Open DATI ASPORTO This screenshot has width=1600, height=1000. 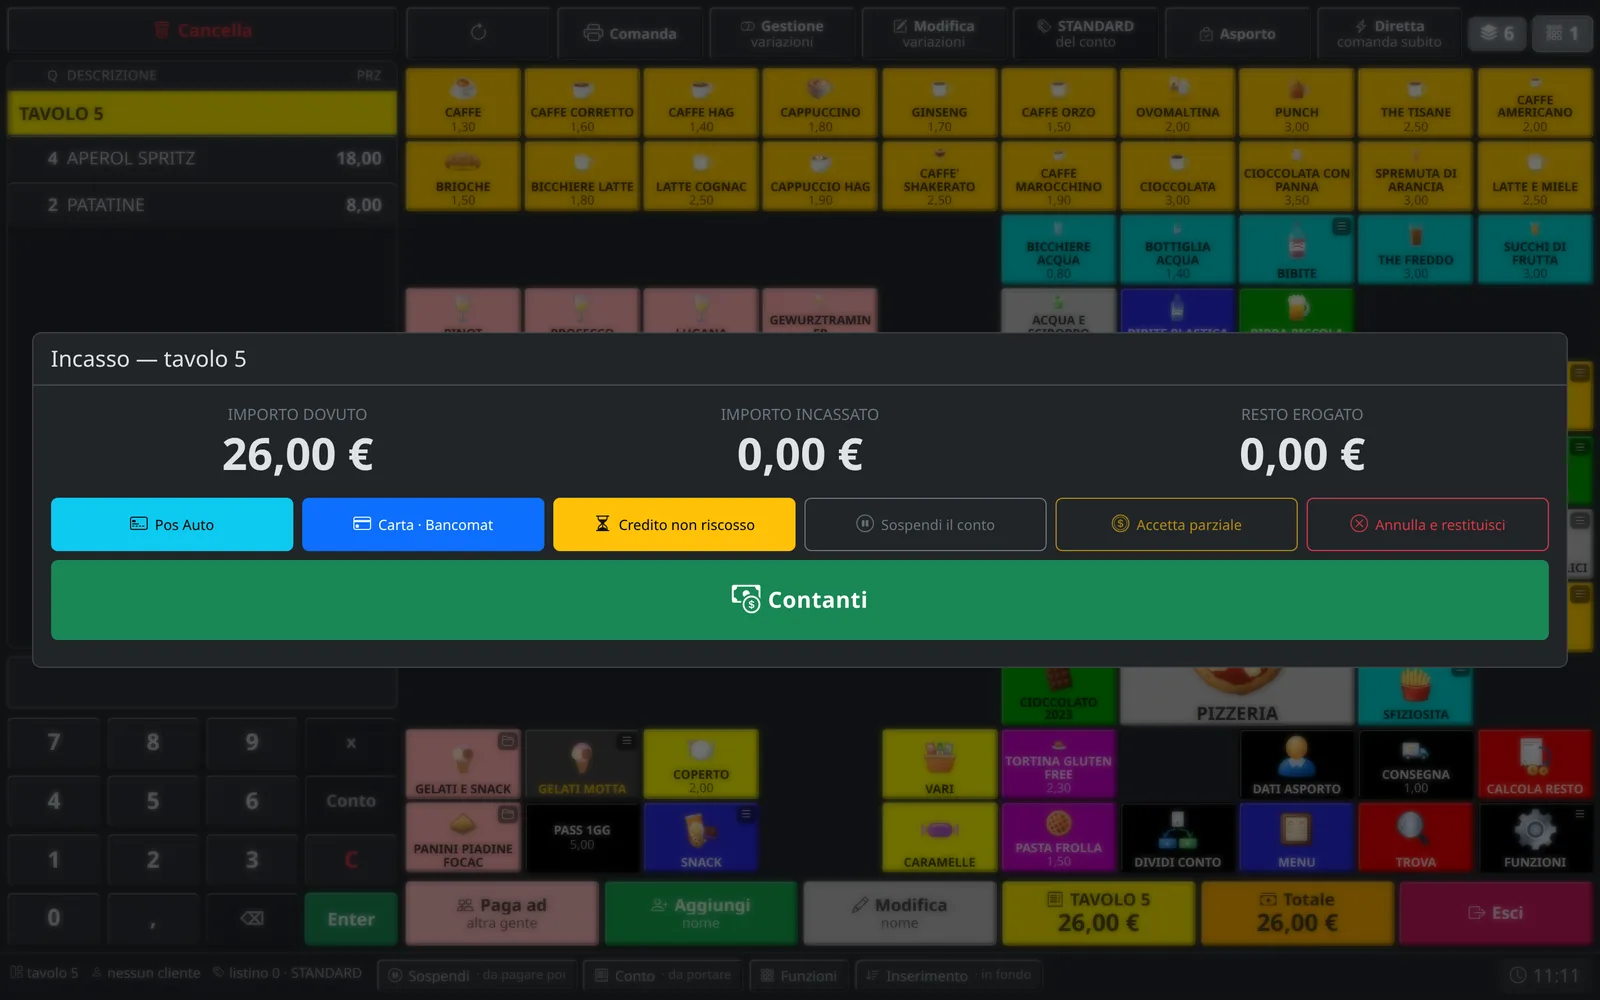coord(1296,764)
